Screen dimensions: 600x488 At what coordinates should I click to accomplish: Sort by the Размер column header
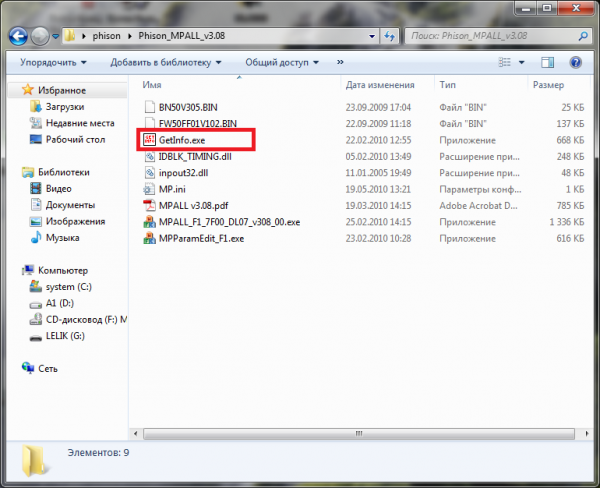tap(548, 85)
